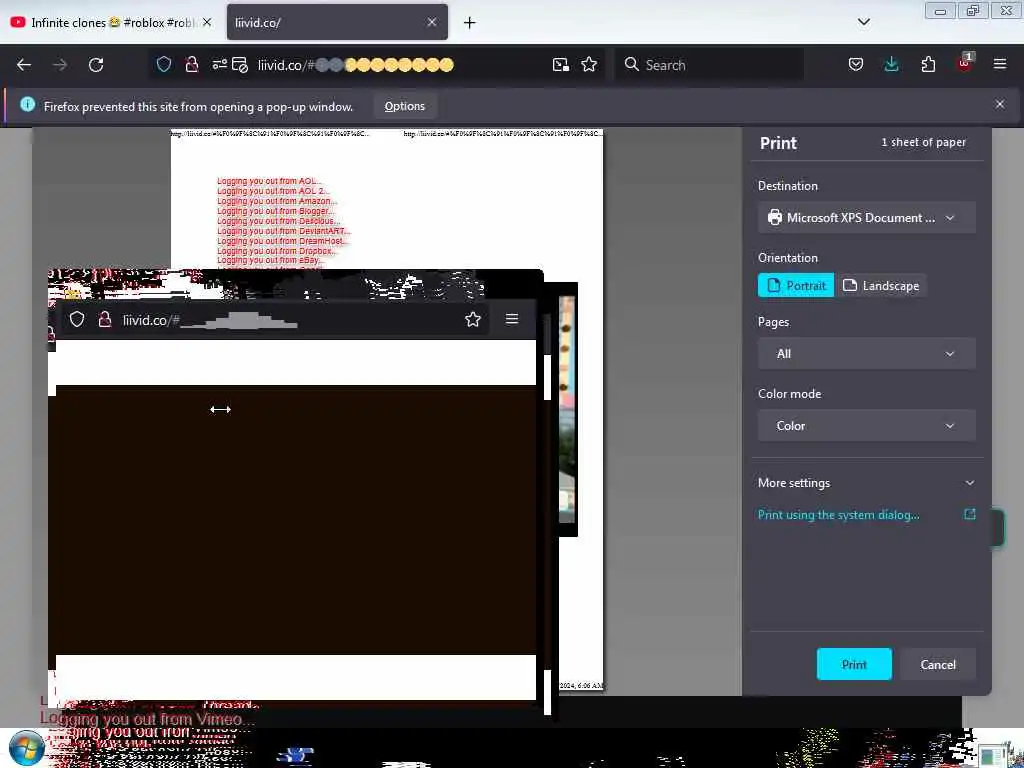This screenshot has width=1024, height=768.
Task: Click 'Logging you out from Amazon...' text in preview
Action: coord(277,201)
